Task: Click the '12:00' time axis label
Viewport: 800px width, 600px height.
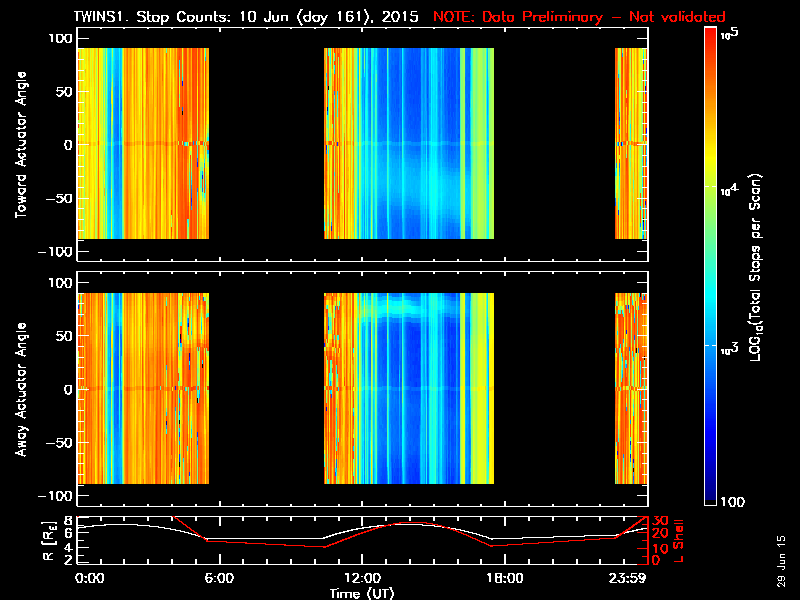Action: tap(362, 578)
